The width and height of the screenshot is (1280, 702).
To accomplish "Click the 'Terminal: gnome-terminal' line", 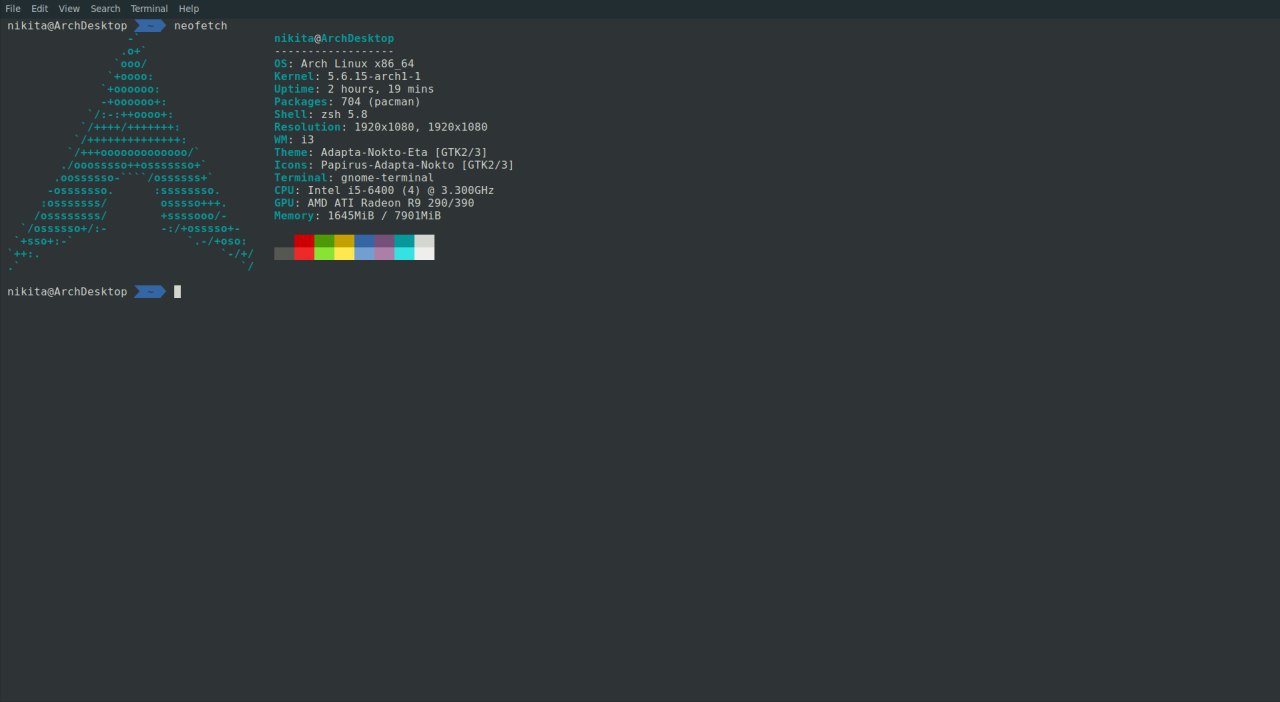I will click(x=354, y=178).
